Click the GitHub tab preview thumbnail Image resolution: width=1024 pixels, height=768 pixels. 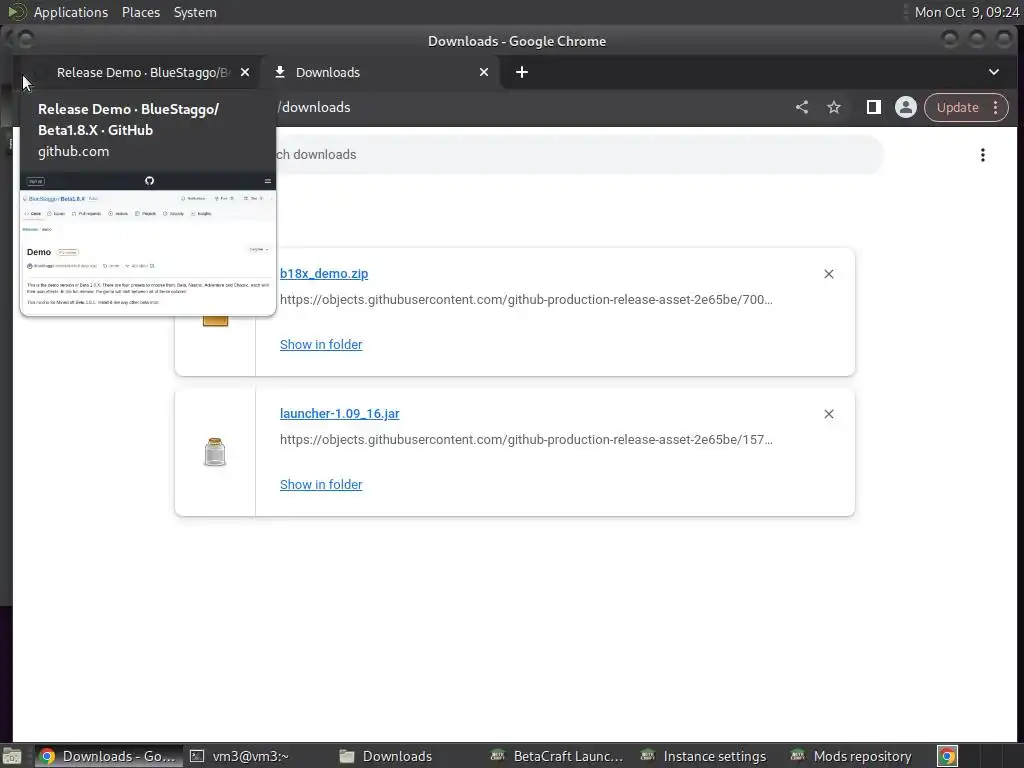(x=148, y=244)
